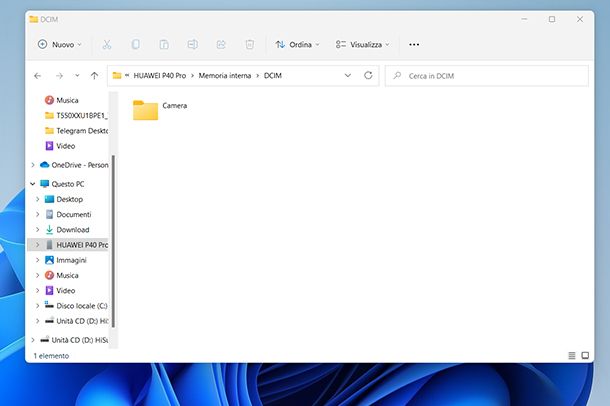610x406 pixels.
Task: Select Unità CD (D:) under Questo PC
Action: (76, 321)
